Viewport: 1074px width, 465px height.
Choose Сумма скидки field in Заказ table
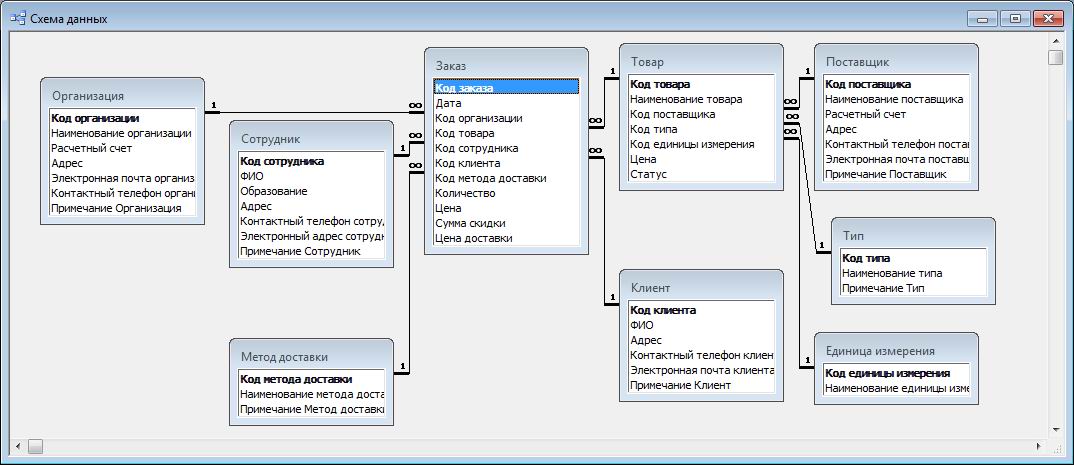point(470,223)
